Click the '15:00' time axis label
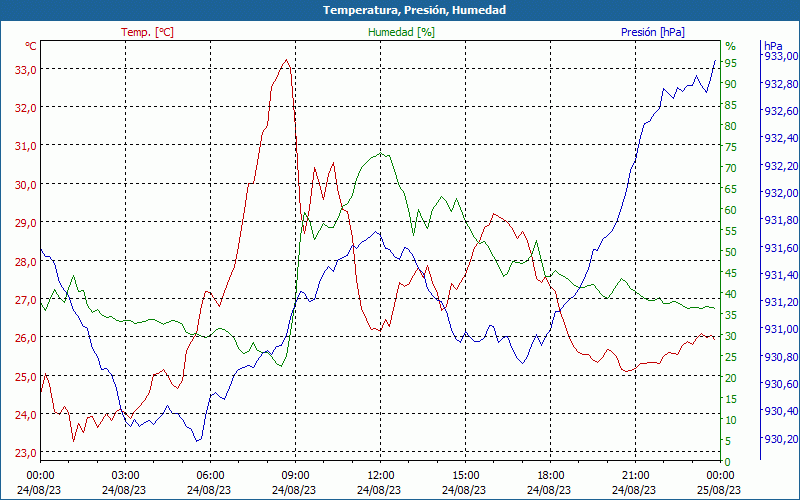 (x=465, y=476)
